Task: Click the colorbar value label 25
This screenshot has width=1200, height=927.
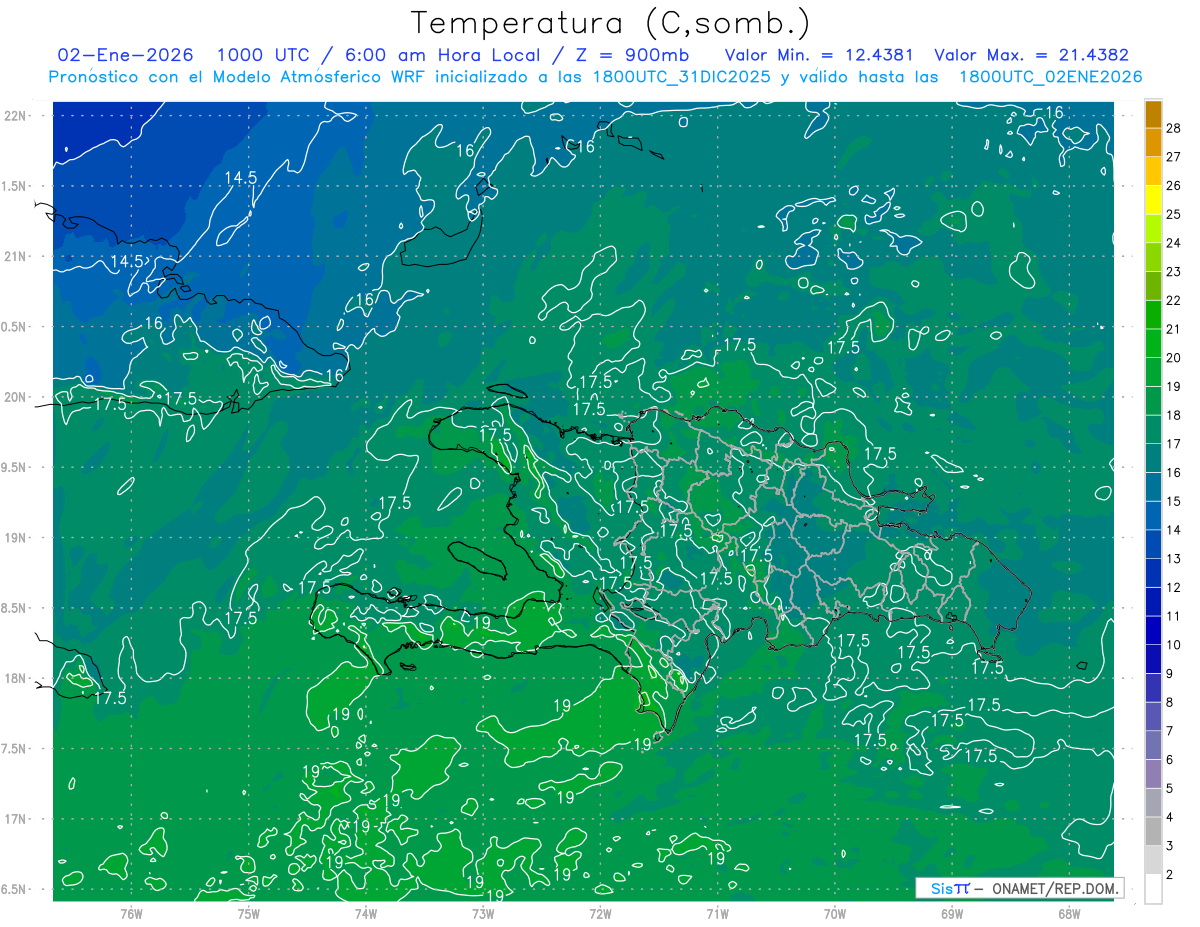Action: pos(1174,214)
